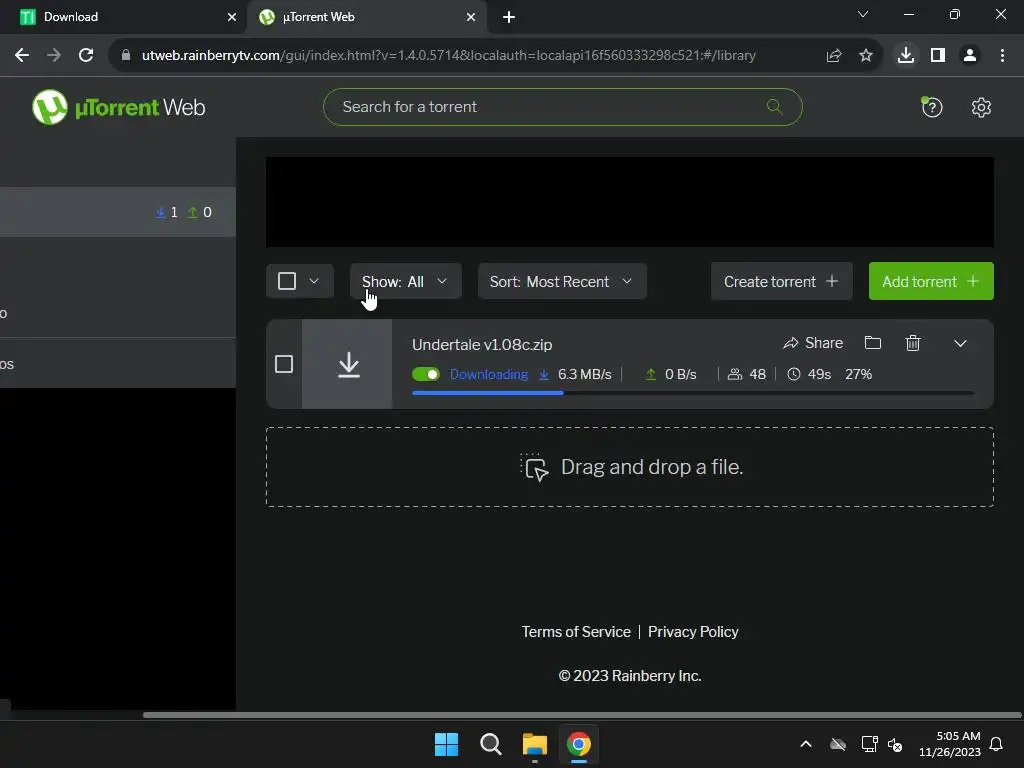This screenshot has width=1024, height=768.
Task: Tick the checkbox for Undertale v1.08c.zip
Action: pyautogui.click(x=283, y=364)
